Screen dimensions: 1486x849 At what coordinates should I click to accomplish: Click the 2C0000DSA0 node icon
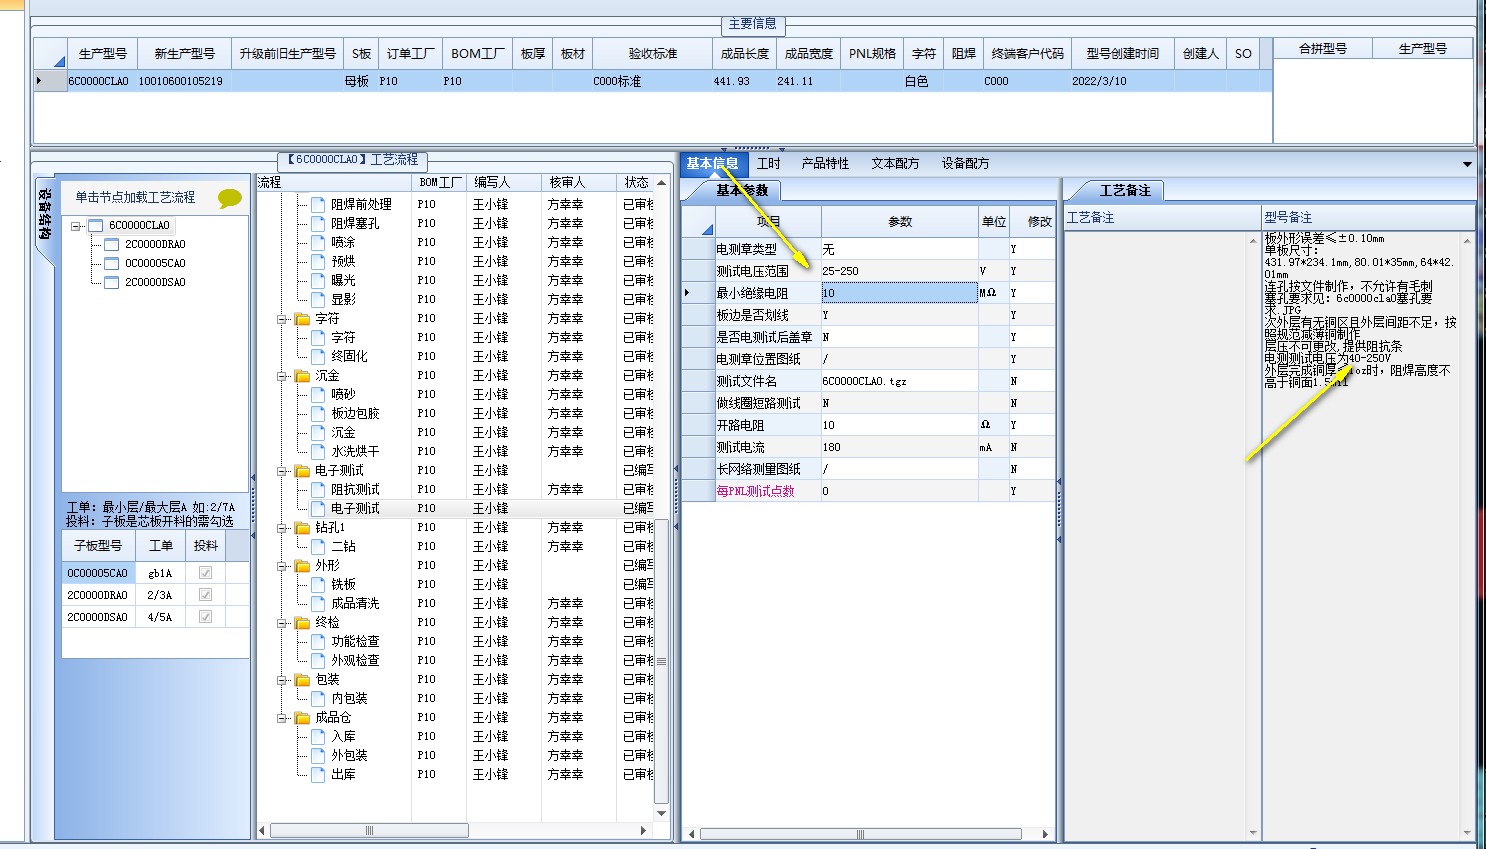112,282
